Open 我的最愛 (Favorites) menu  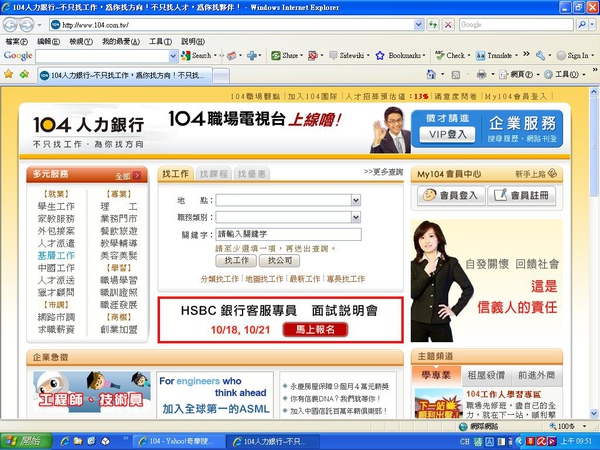coord(121,41)
